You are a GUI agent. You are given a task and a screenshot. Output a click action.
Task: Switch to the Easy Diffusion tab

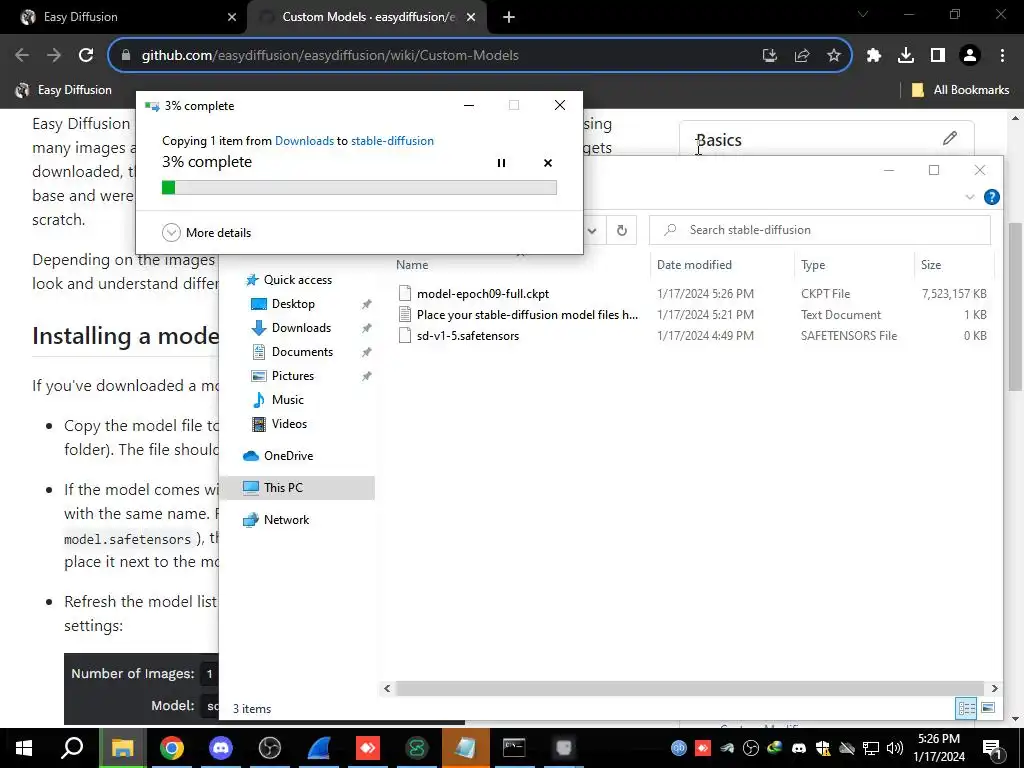click(122, 17)
